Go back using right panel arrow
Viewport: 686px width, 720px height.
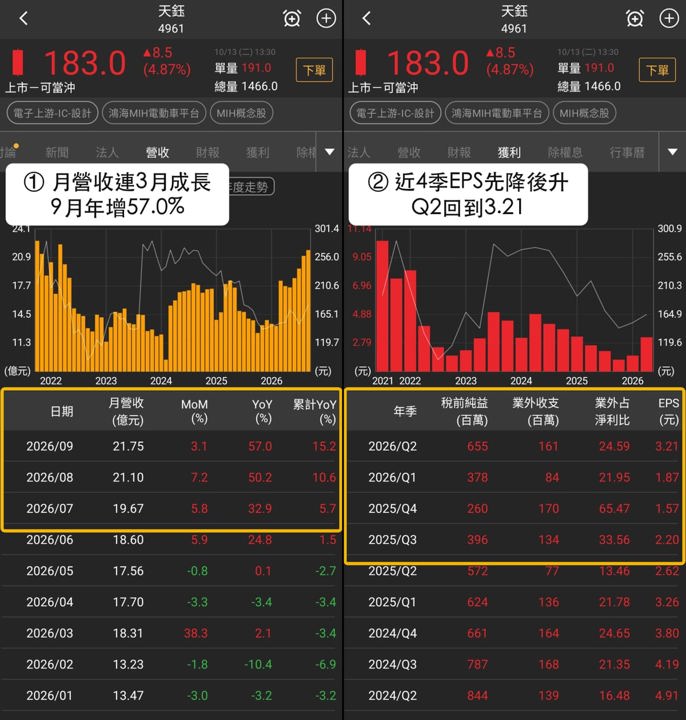click(366, 18)
